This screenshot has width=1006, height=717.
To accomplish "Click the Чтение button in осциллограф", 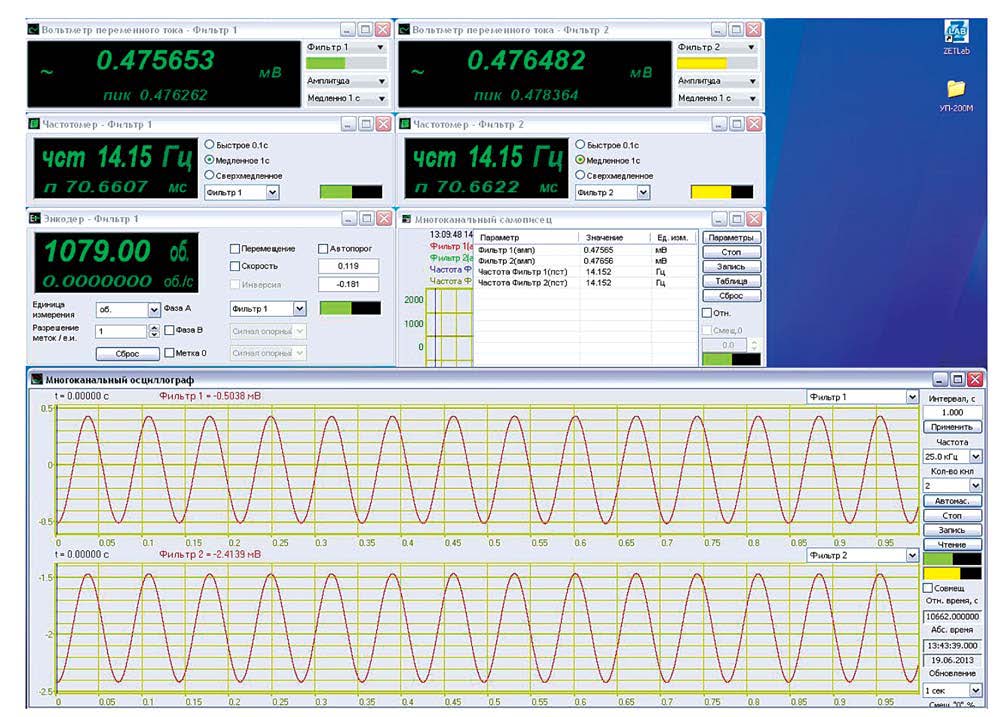I will pyautogui.click(x=952, y=544).
